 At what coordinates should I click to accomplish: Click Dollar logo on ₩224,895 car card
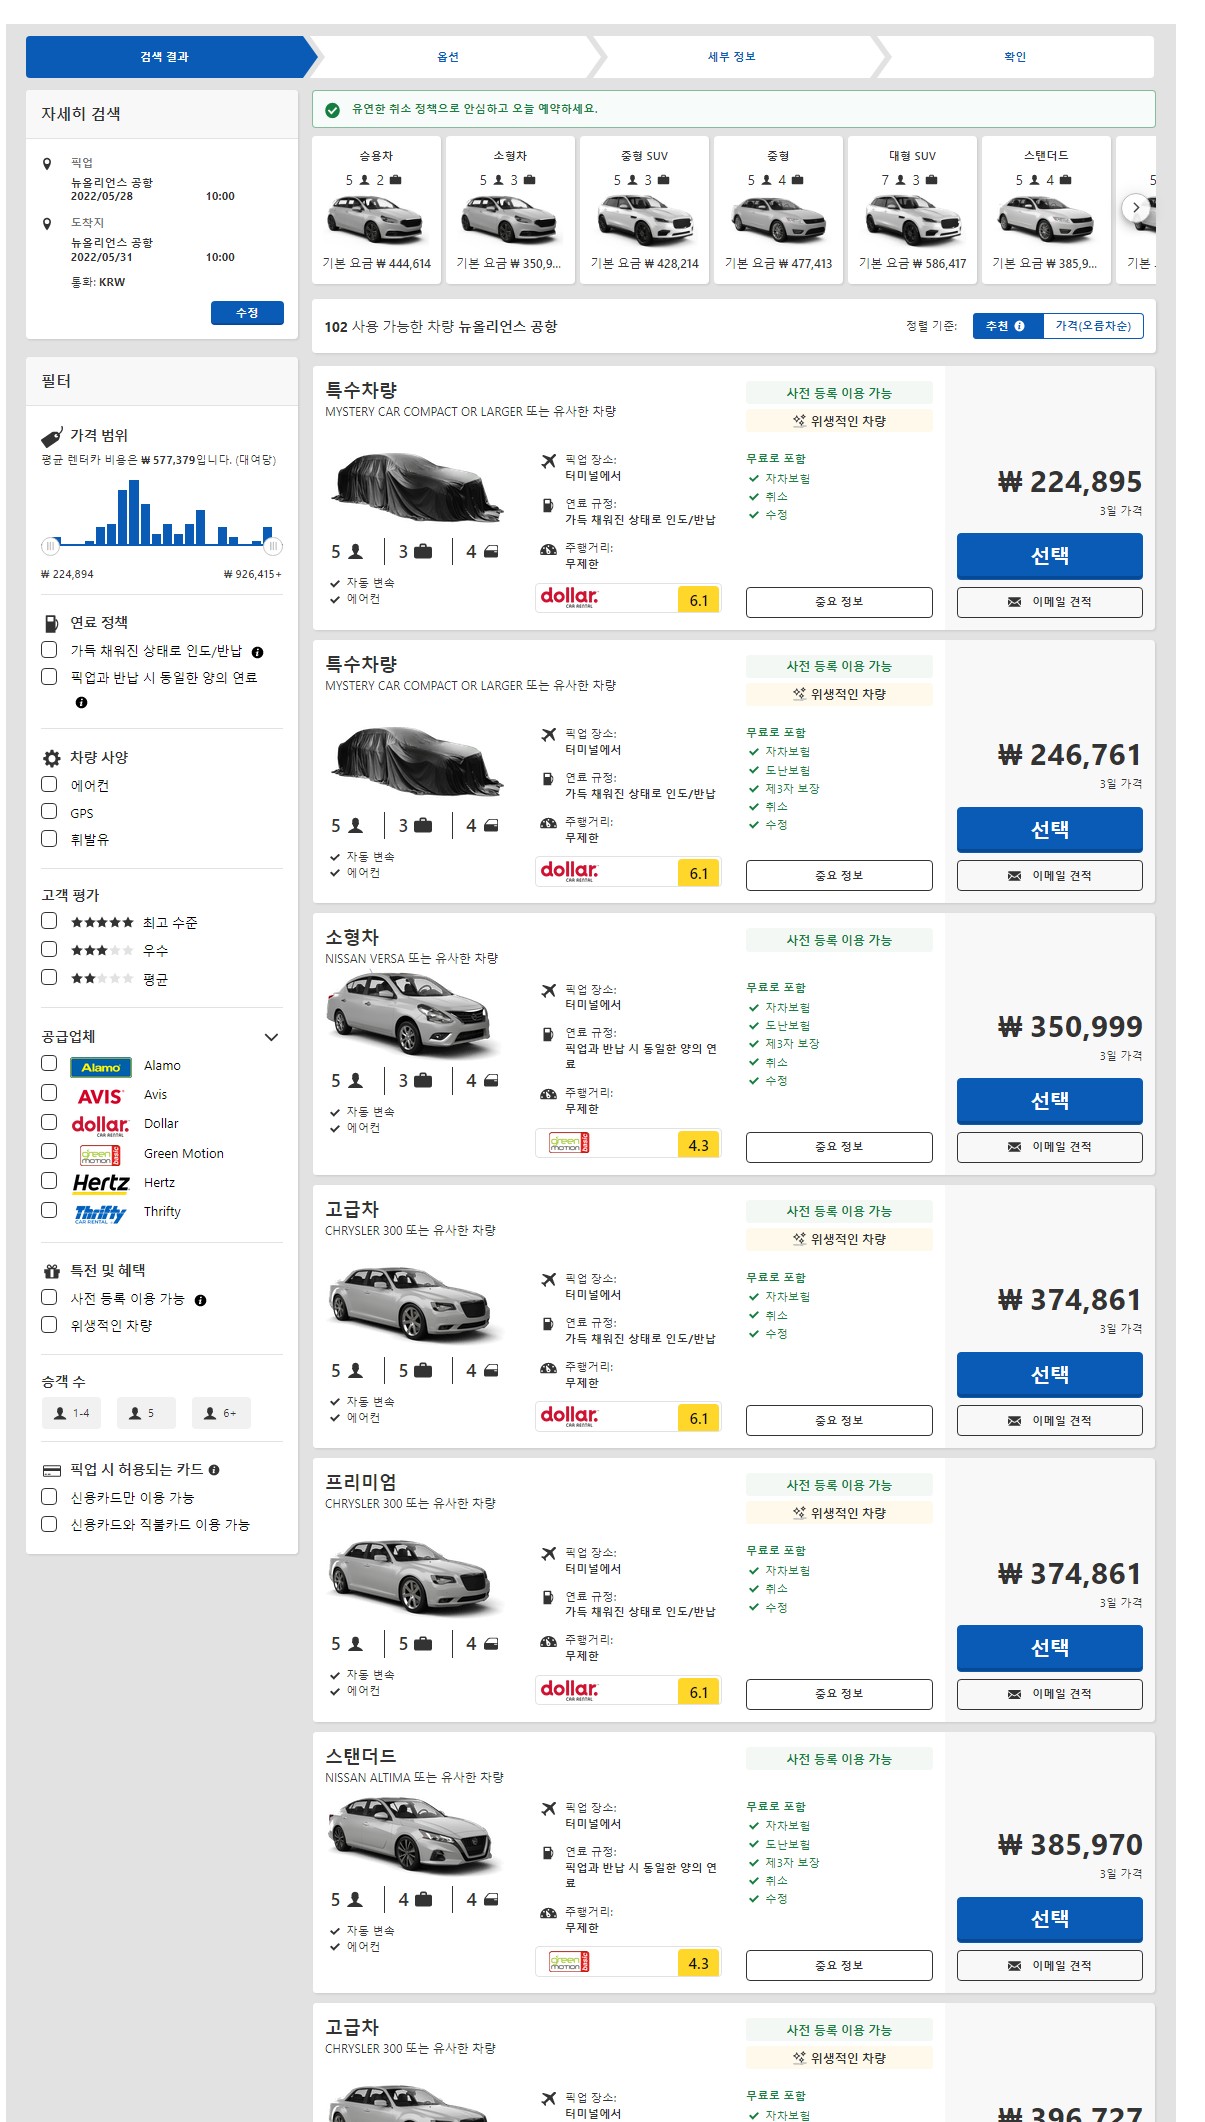click(569, 598)
